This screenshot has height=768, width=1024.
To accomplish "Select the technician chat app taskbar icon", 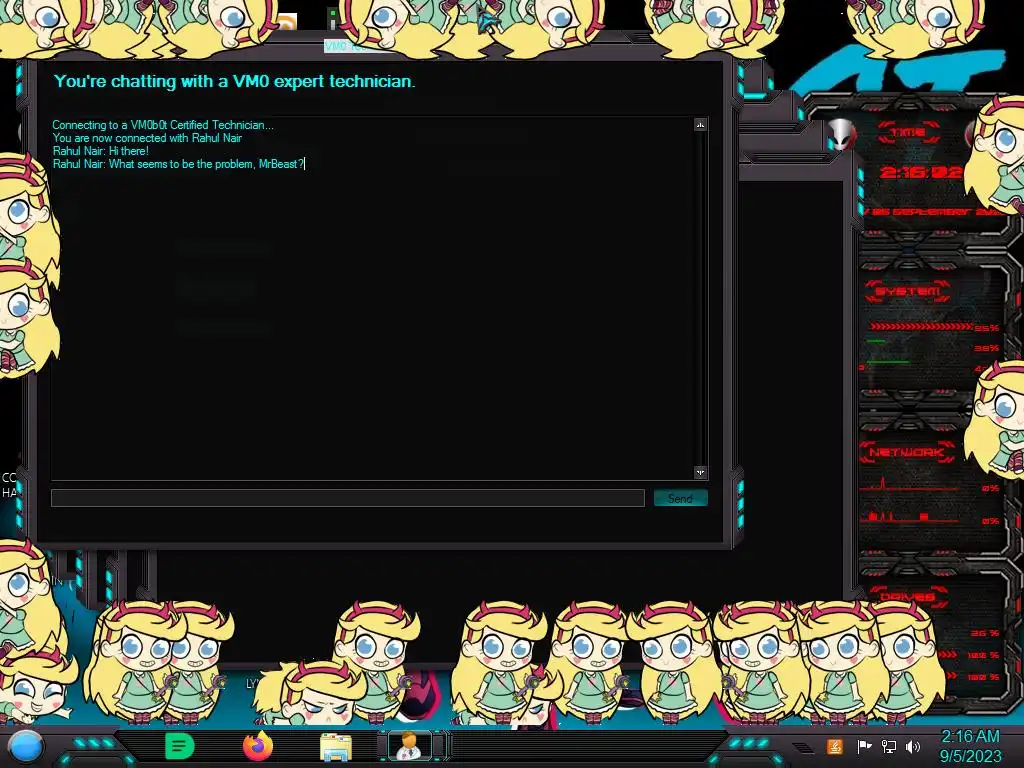I will click(x=409, y=746).
